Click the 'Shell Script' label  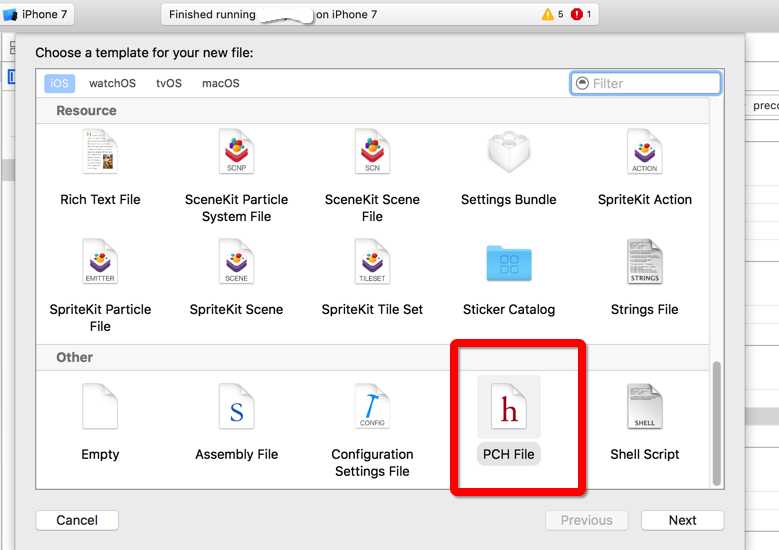tap(644, 454)
